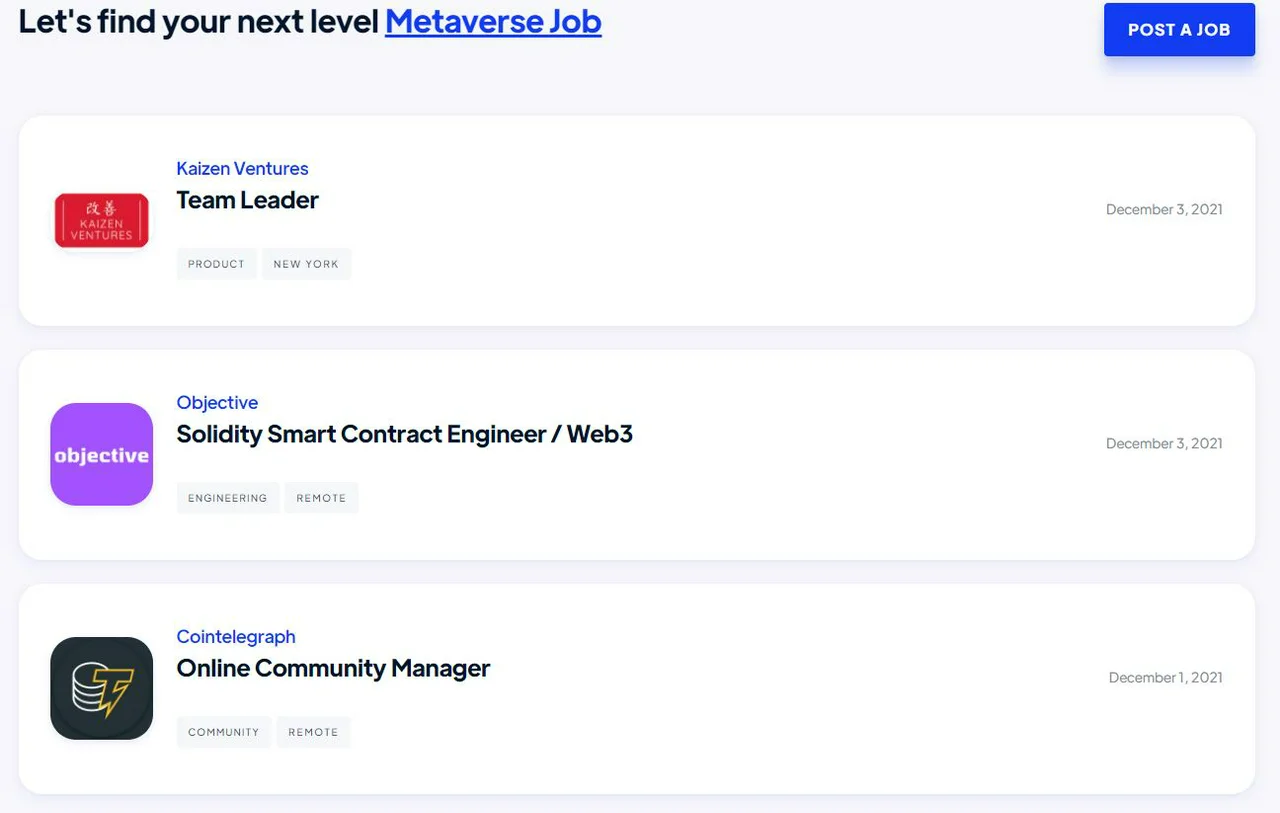
Task: Select the Engineering tag
Action: point(227,498)
